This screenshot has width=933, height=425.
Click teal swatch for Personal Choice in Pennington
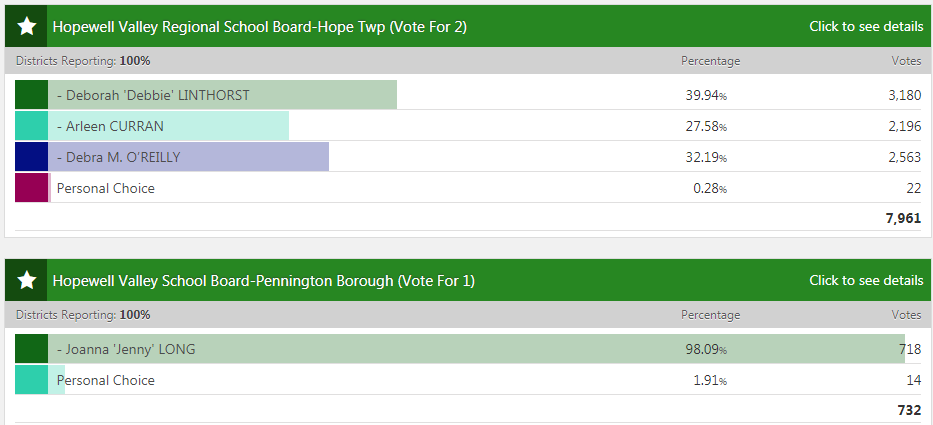click(x=32, y=380)
